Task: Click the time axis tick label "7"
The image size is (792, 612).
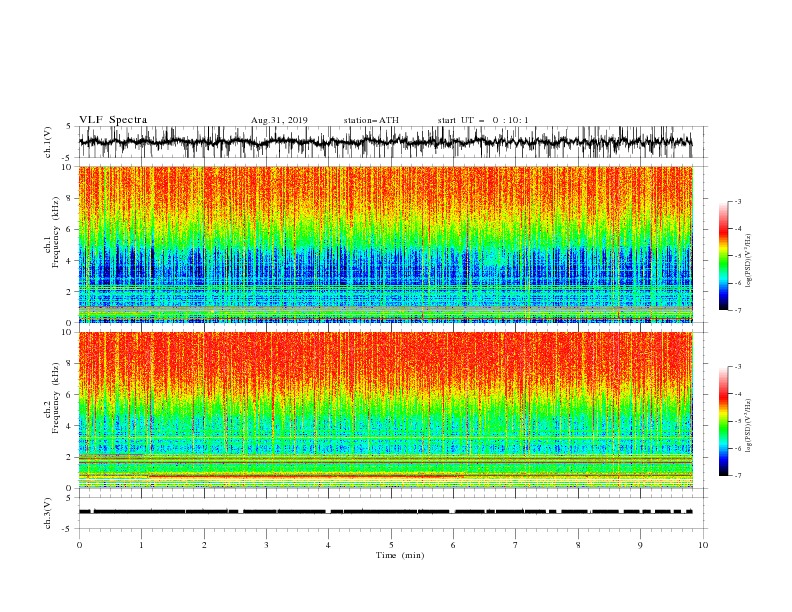Action: [516, 545]
